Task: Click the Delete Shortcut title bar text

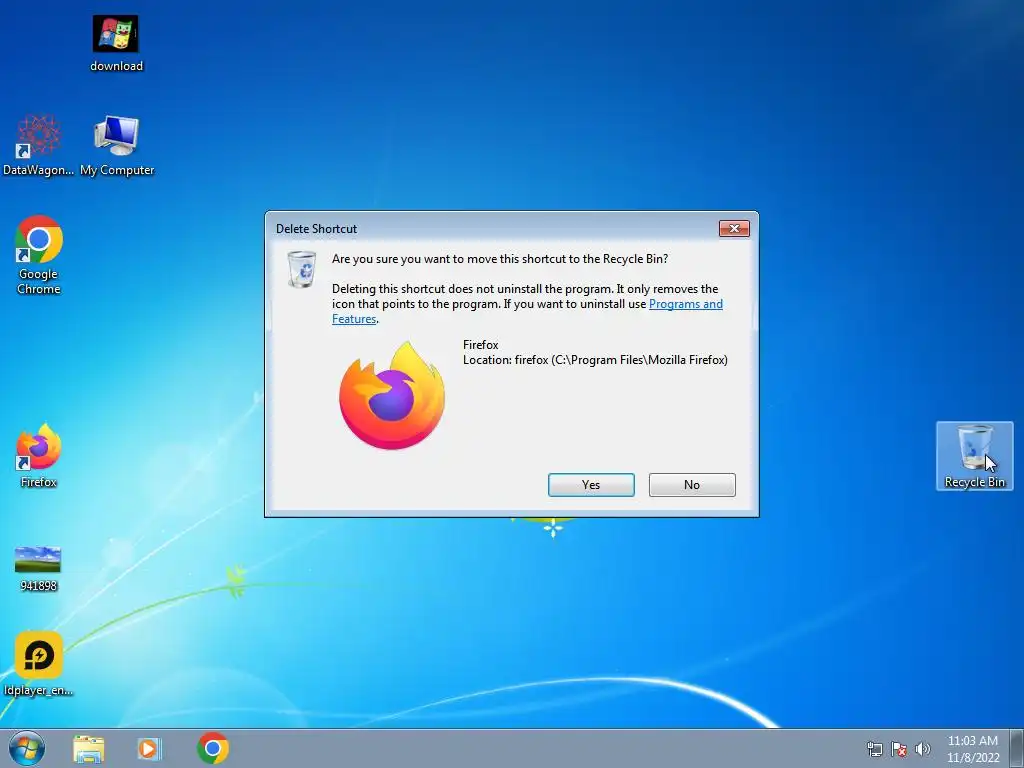Action: tap(316, 229)
